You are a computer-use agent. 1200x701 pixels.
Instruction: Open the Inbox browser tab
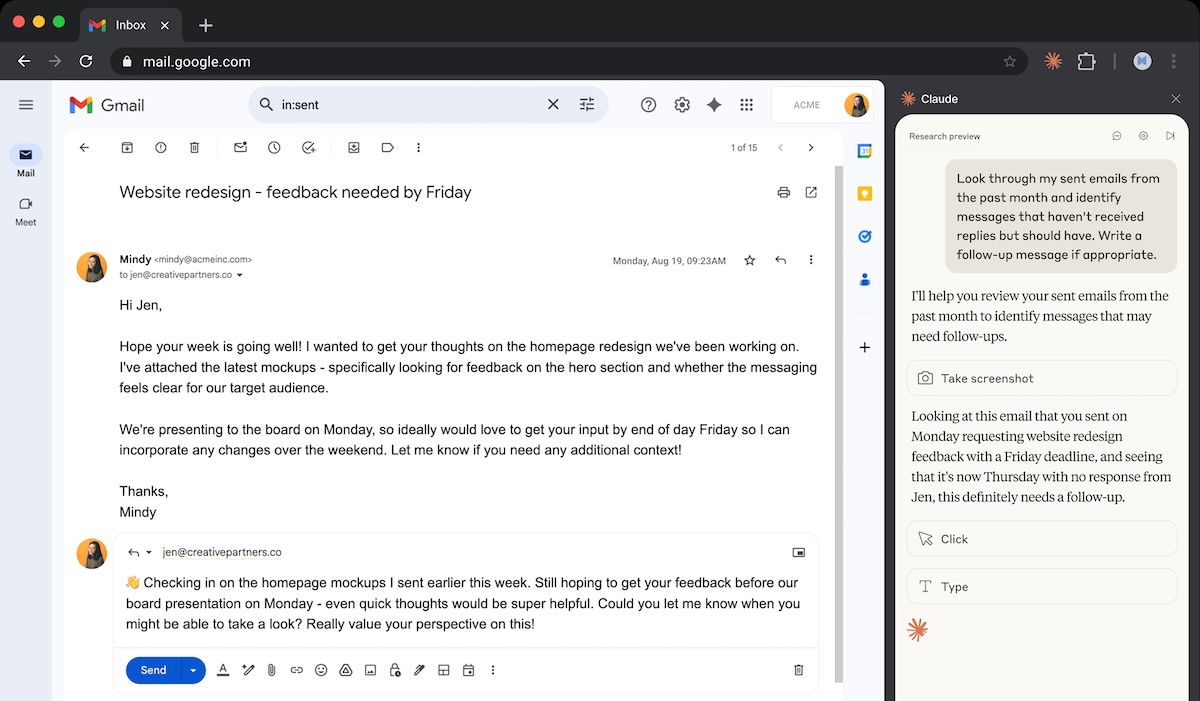130,25
